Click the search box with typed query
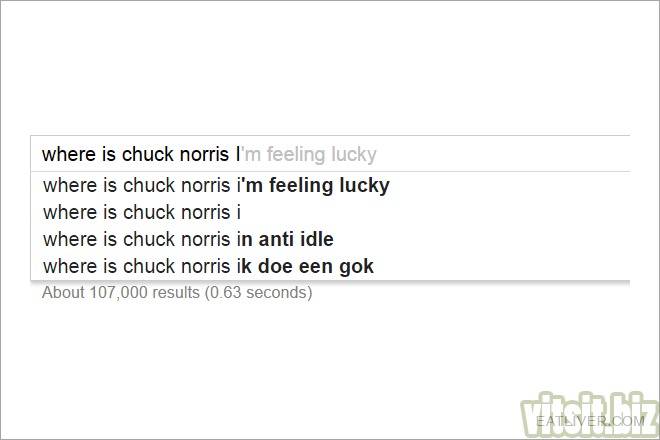Viewport: 660px width, 440px height. tap(330, 154)
